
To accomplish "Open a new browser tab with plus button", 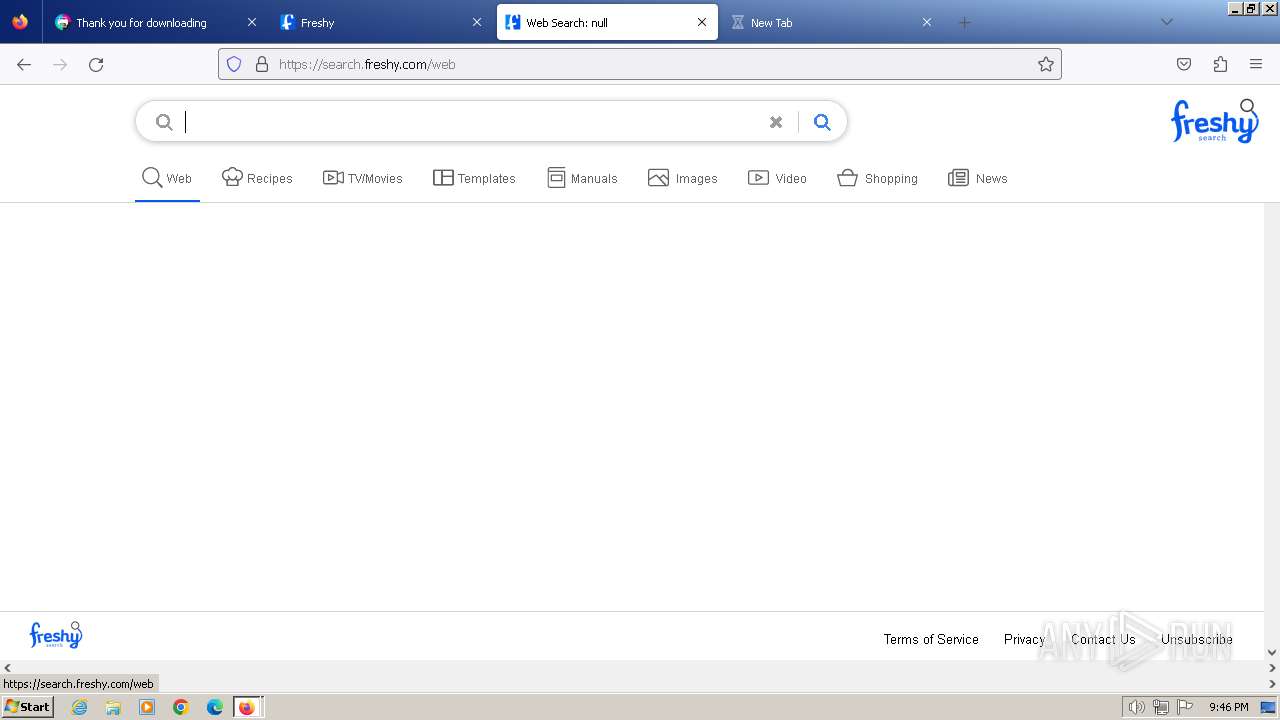I will point(964,22).
